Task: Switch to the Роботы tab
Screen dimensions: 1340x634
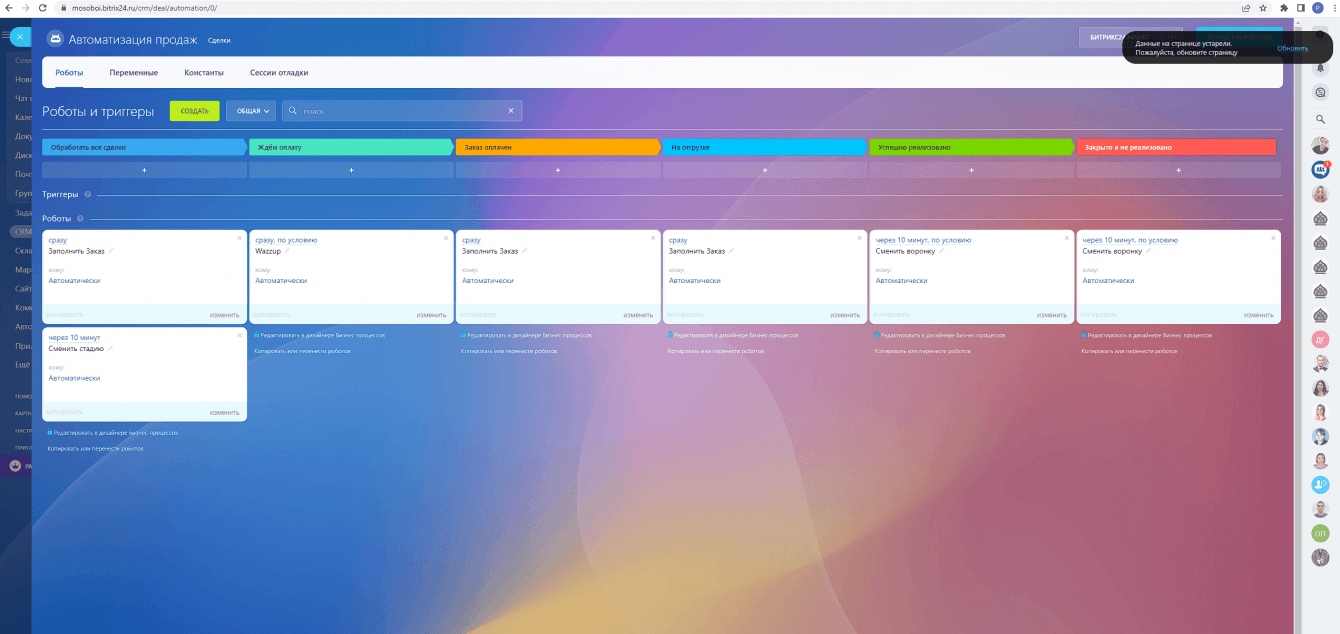Action: [69, 73]
